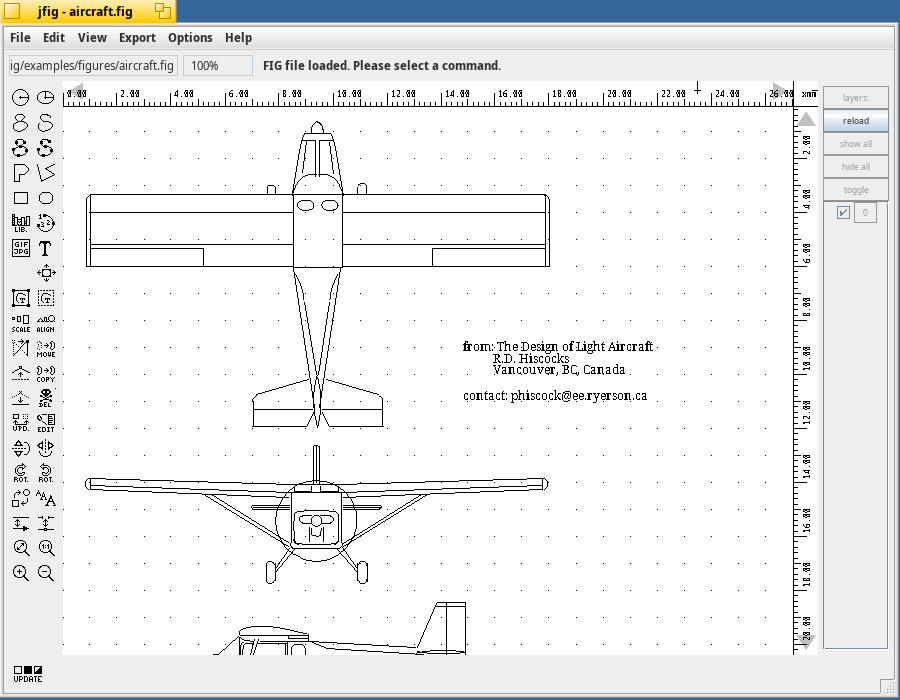This screenshot has width=900, height=700.
Task: Select the open spline S tool
Action: (x=46, y=123)
